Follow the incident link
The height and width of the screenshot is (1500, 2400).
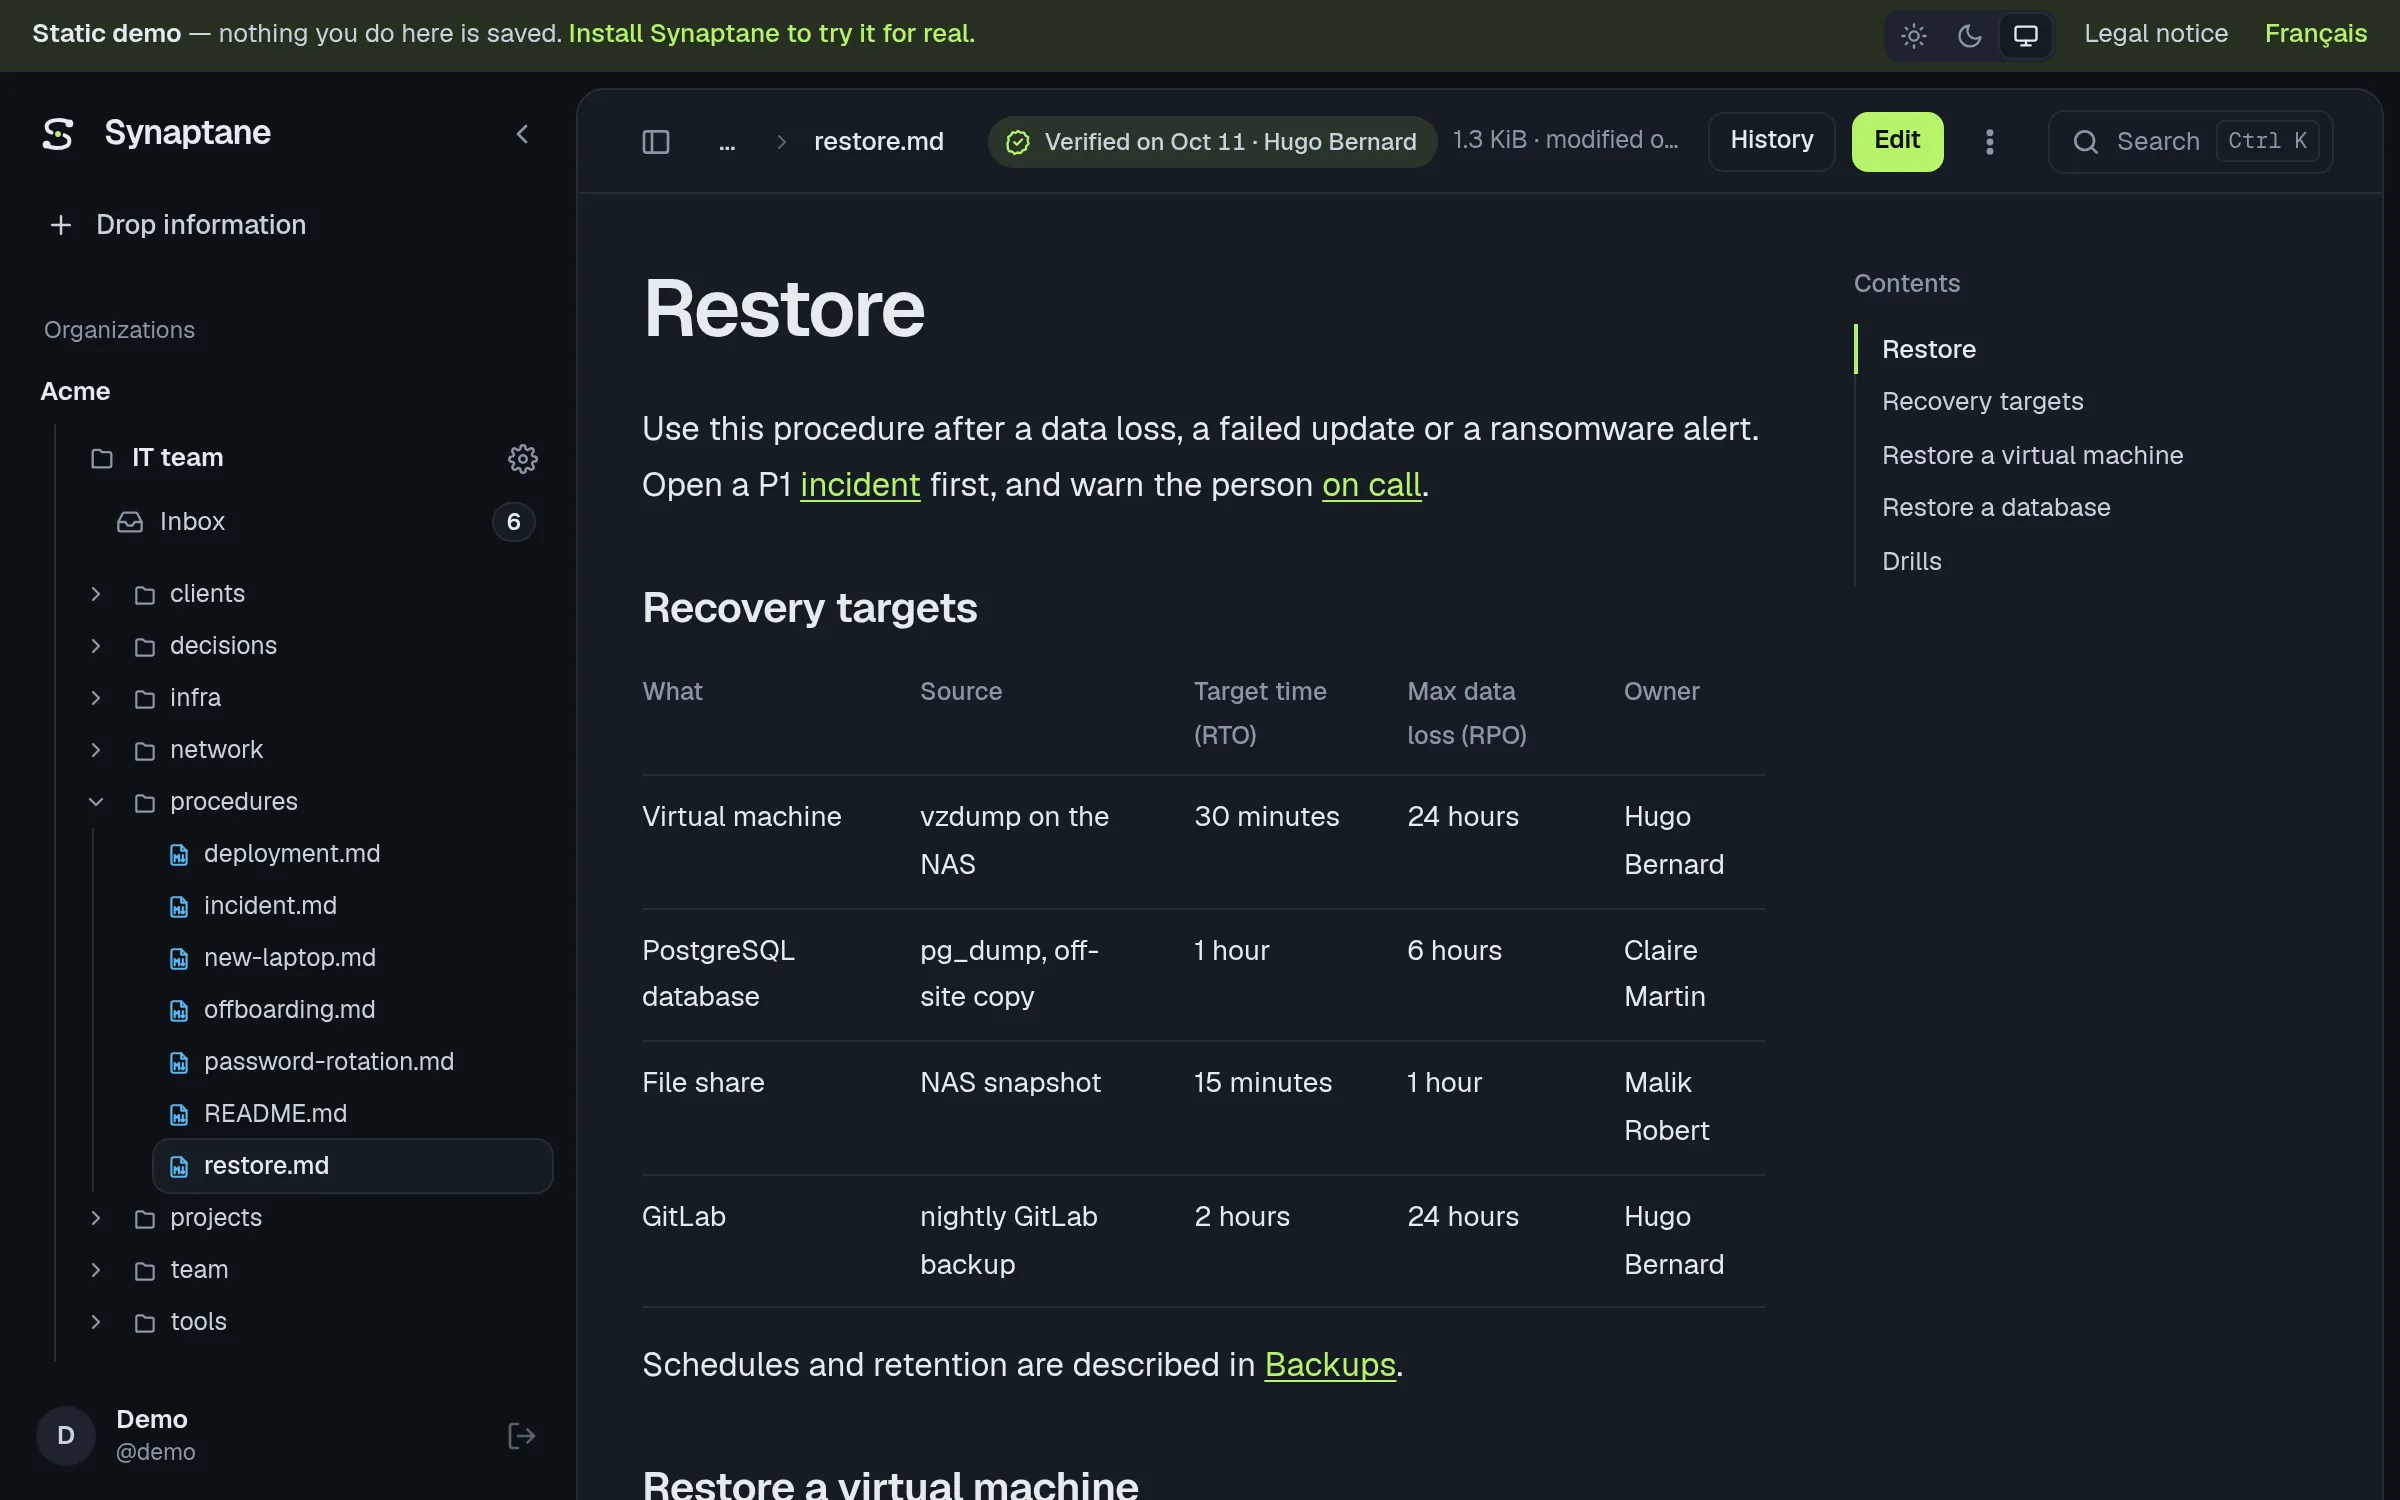pyautogui.click(x=860, y=485)
